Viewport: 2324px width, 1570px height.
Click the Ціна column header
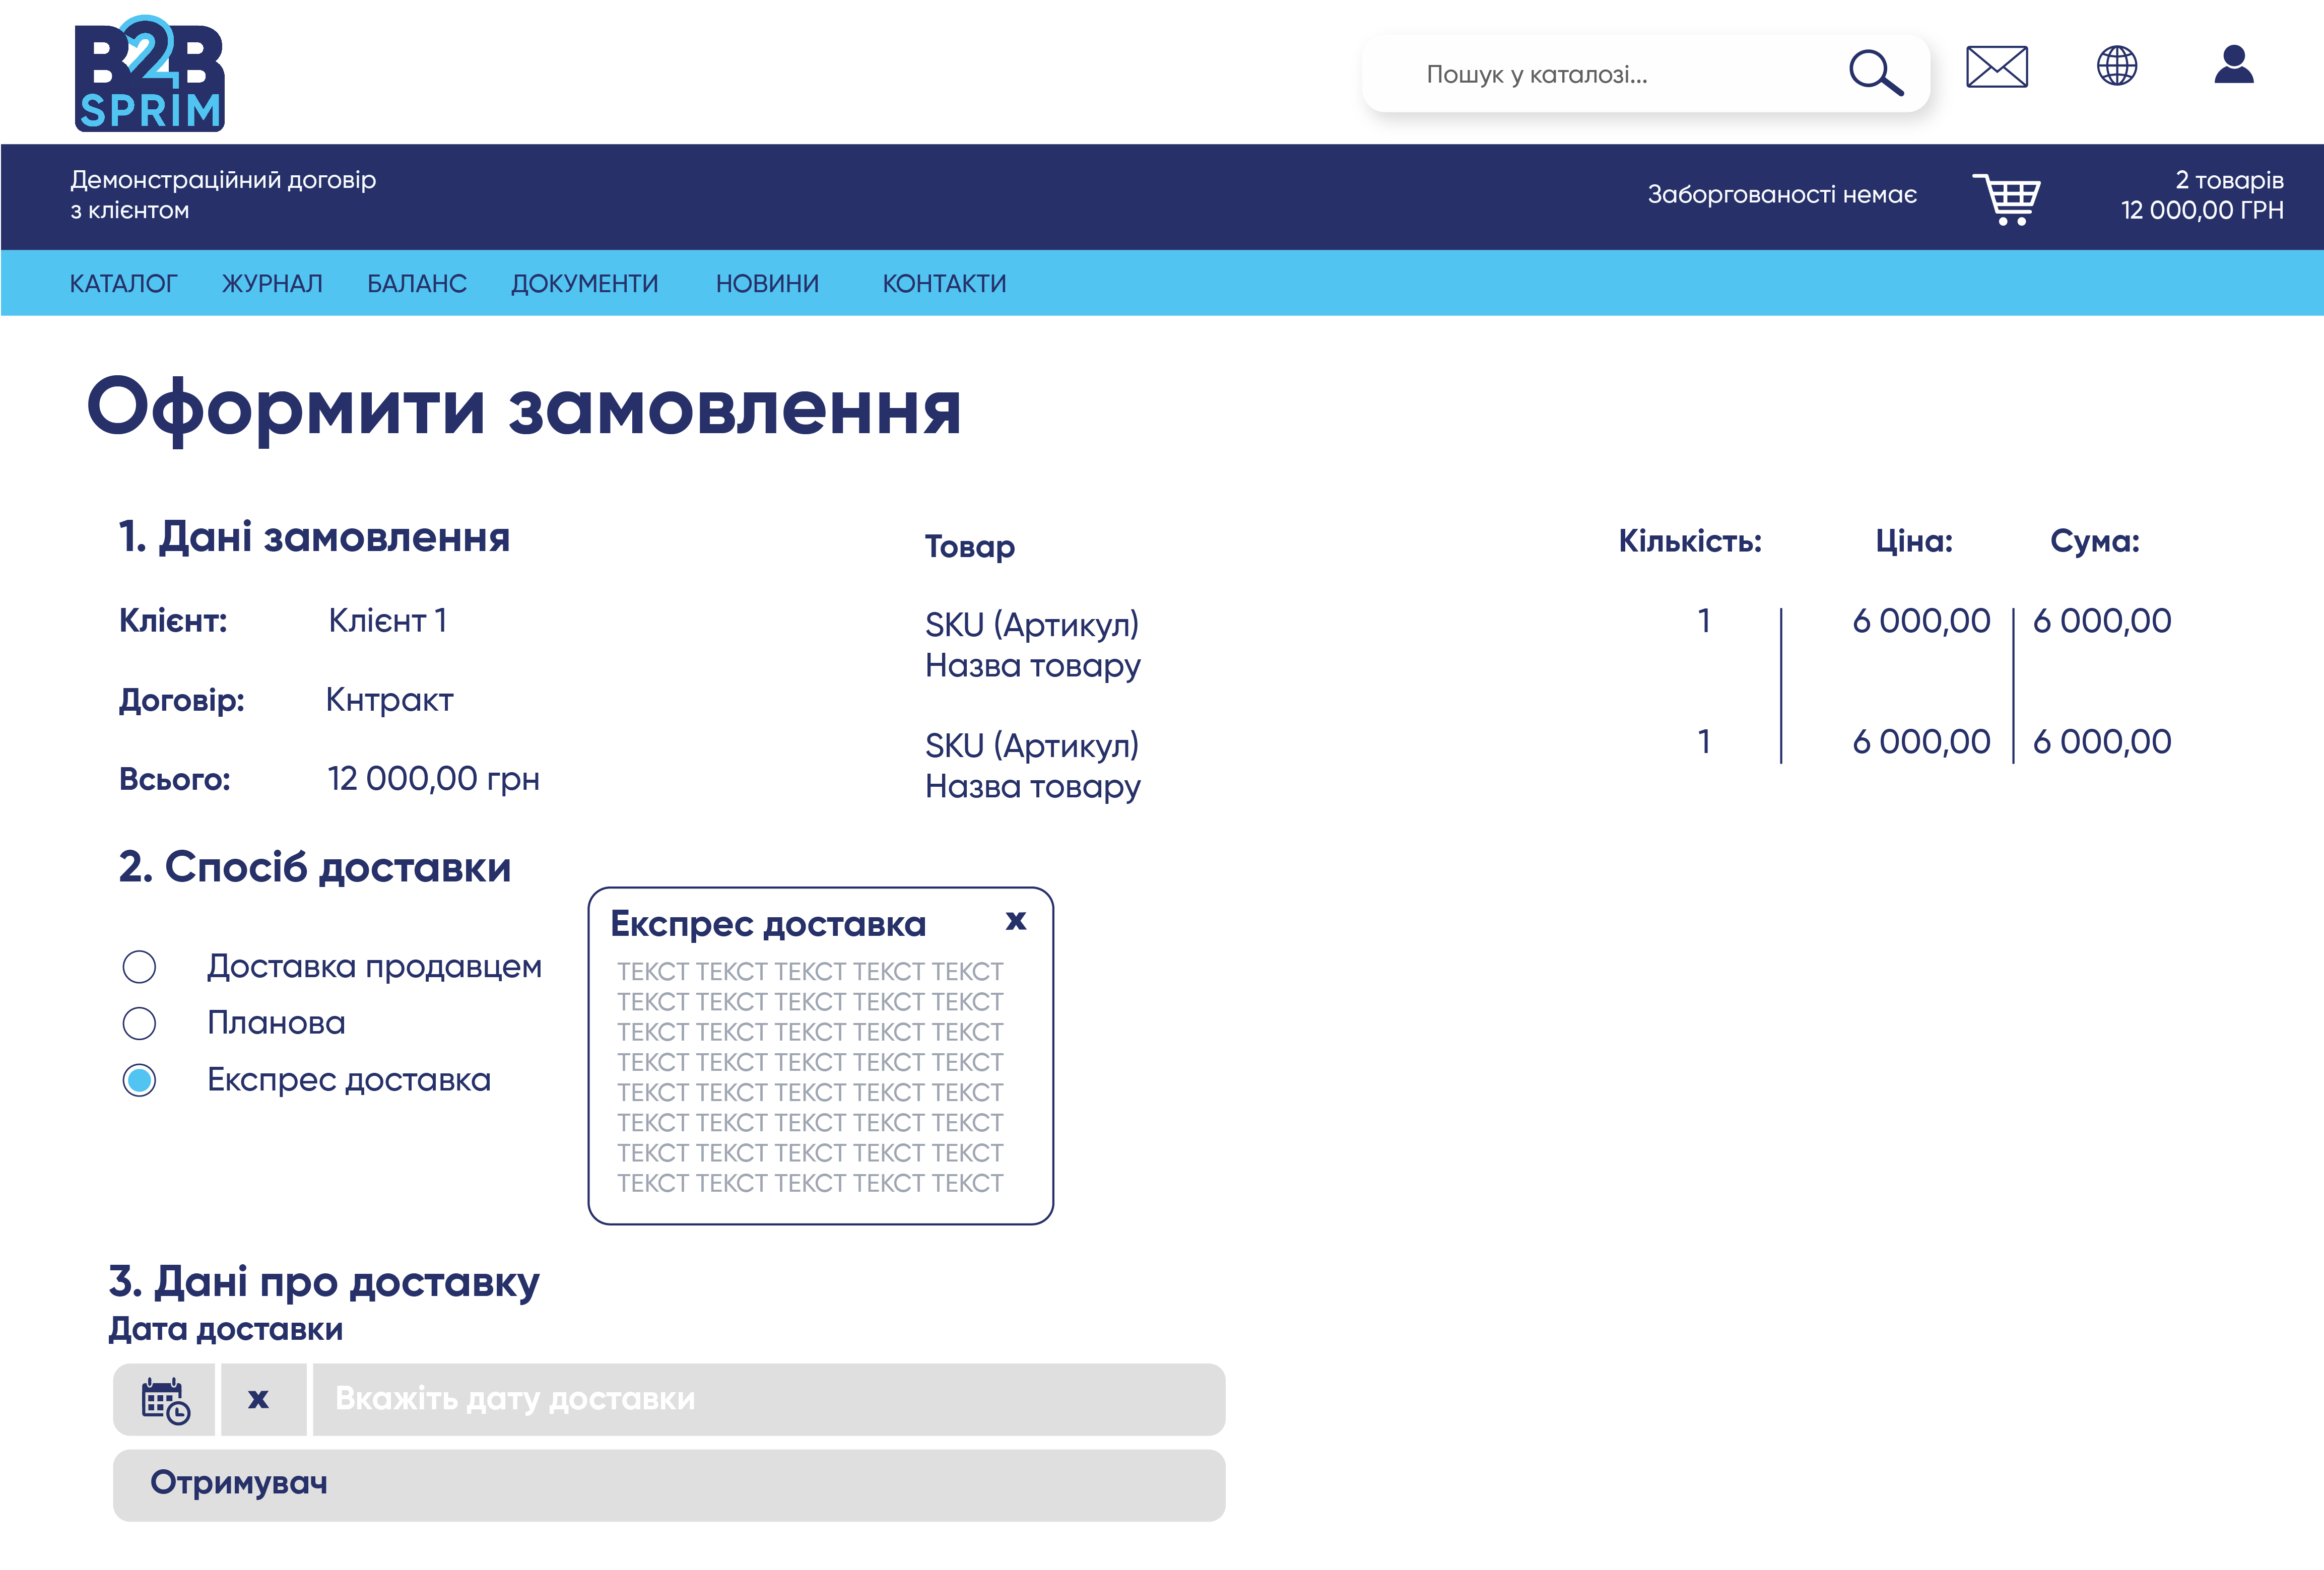click(x=1914, y=541)
